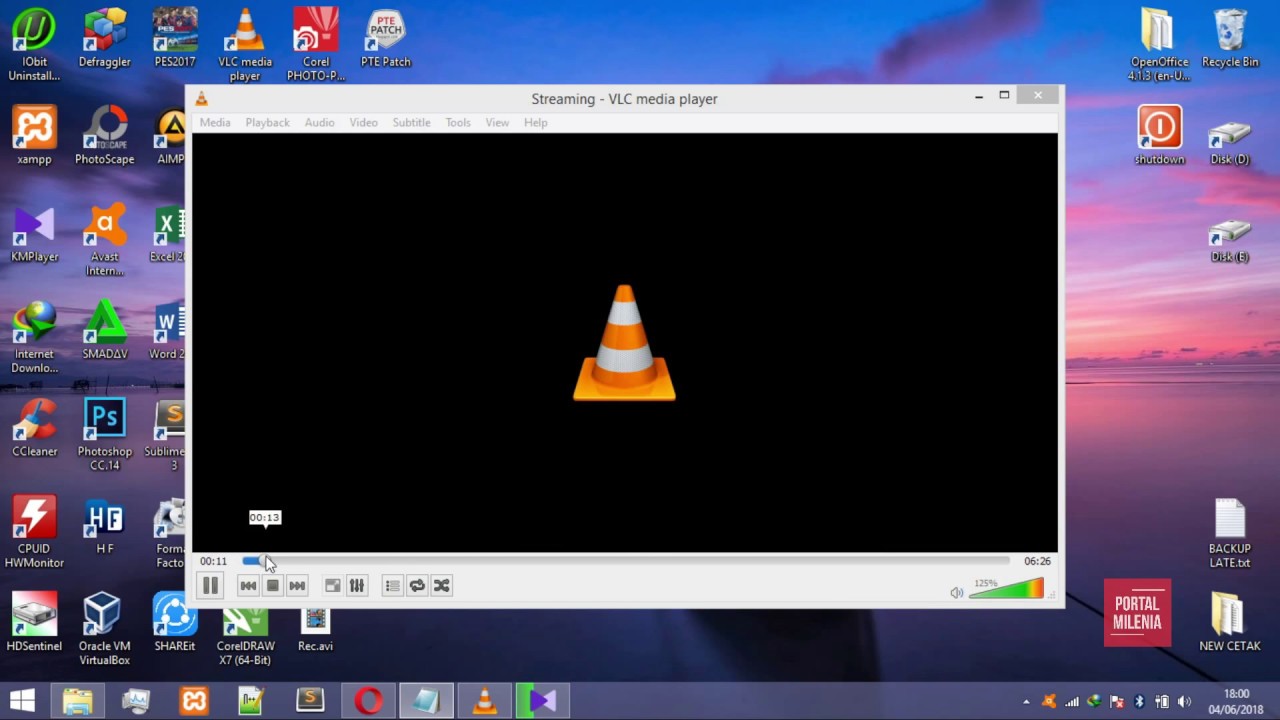Toggle random shuffle playback
Viewport: 1280px width, 720px height.
[441, 586]
